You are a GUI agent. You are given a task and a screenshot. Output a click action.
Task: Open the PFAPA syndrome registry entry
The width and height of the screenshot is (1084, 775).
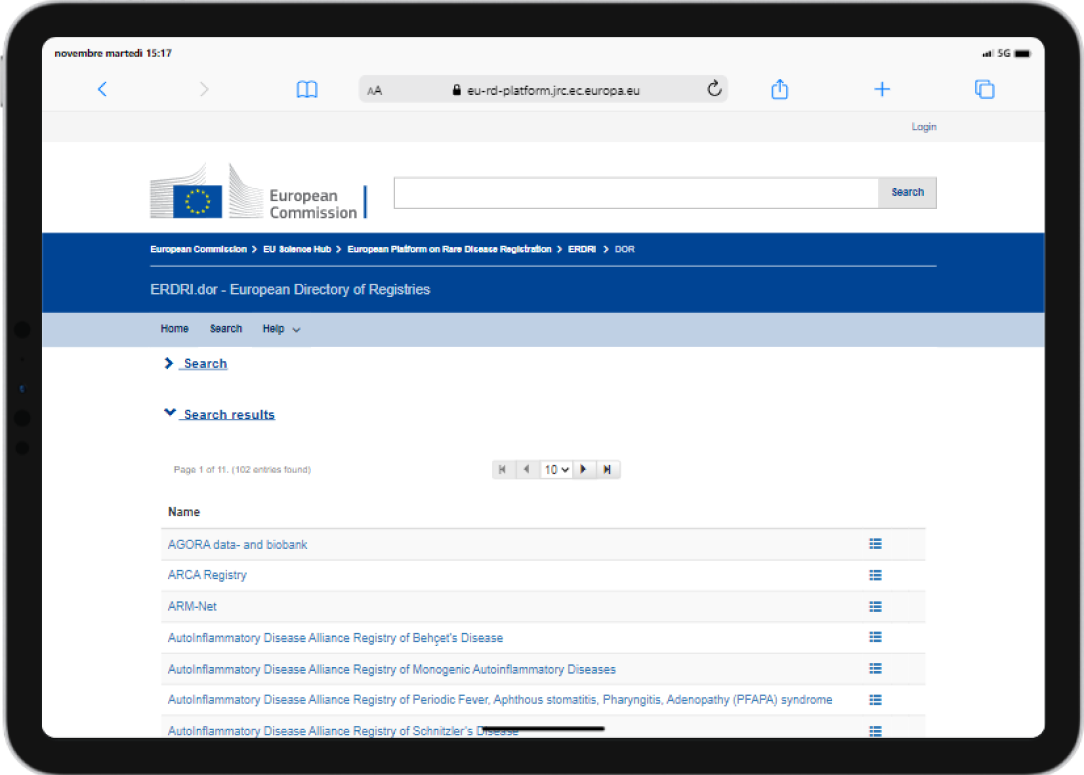500,700
